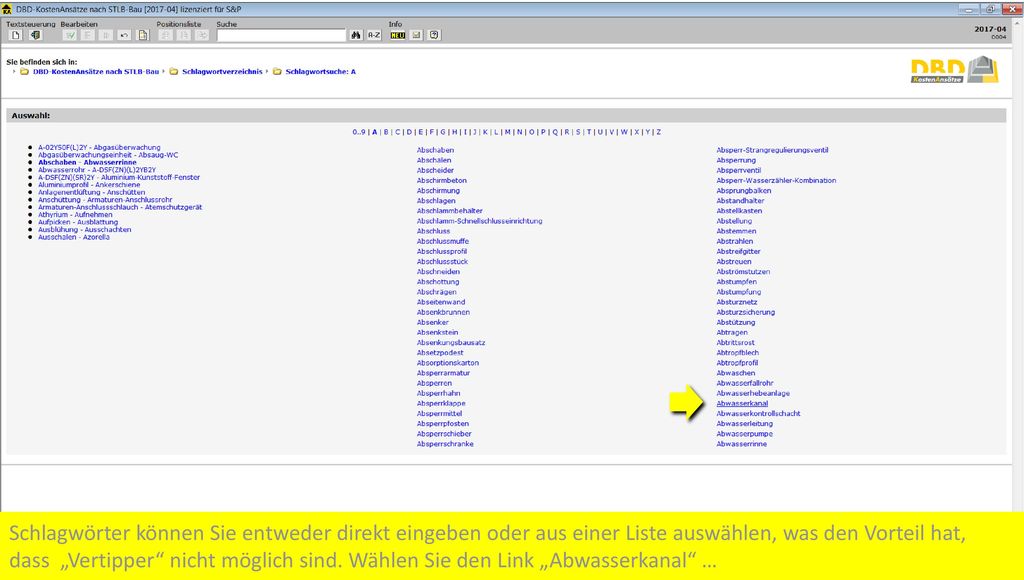The image size is (1024, 580).
Task: Open range Abgasüberwachungseinheit - Absaug-WC
Action: click(108, 155)
